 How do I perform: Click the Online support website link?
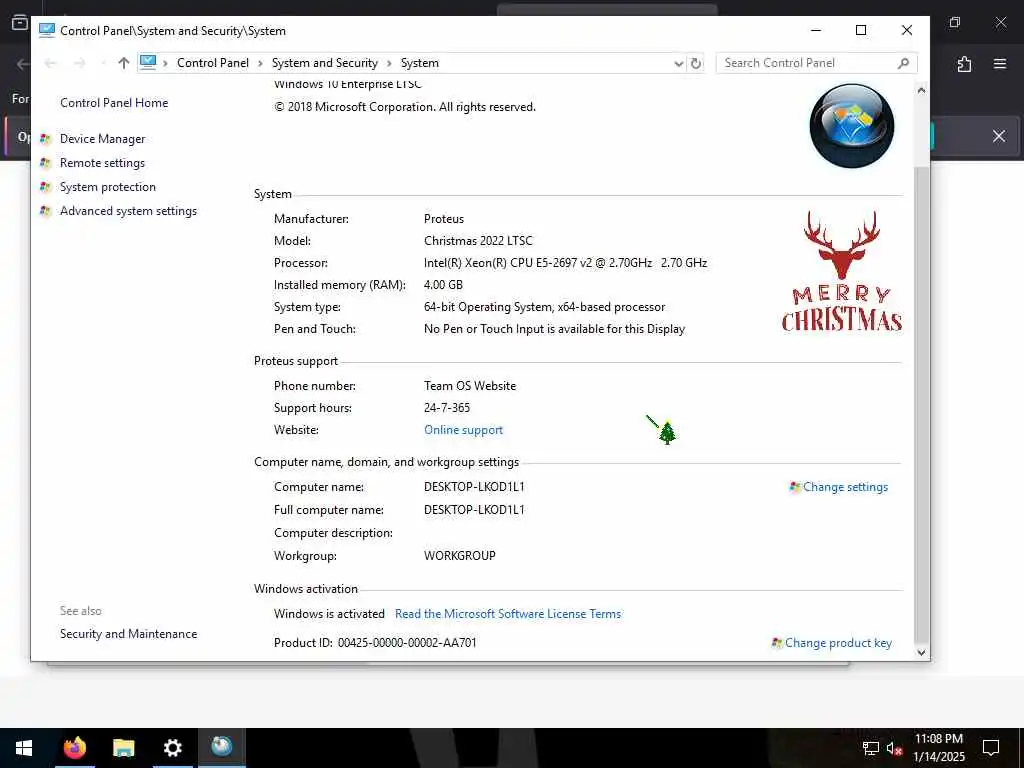click(x=464, y=430)
